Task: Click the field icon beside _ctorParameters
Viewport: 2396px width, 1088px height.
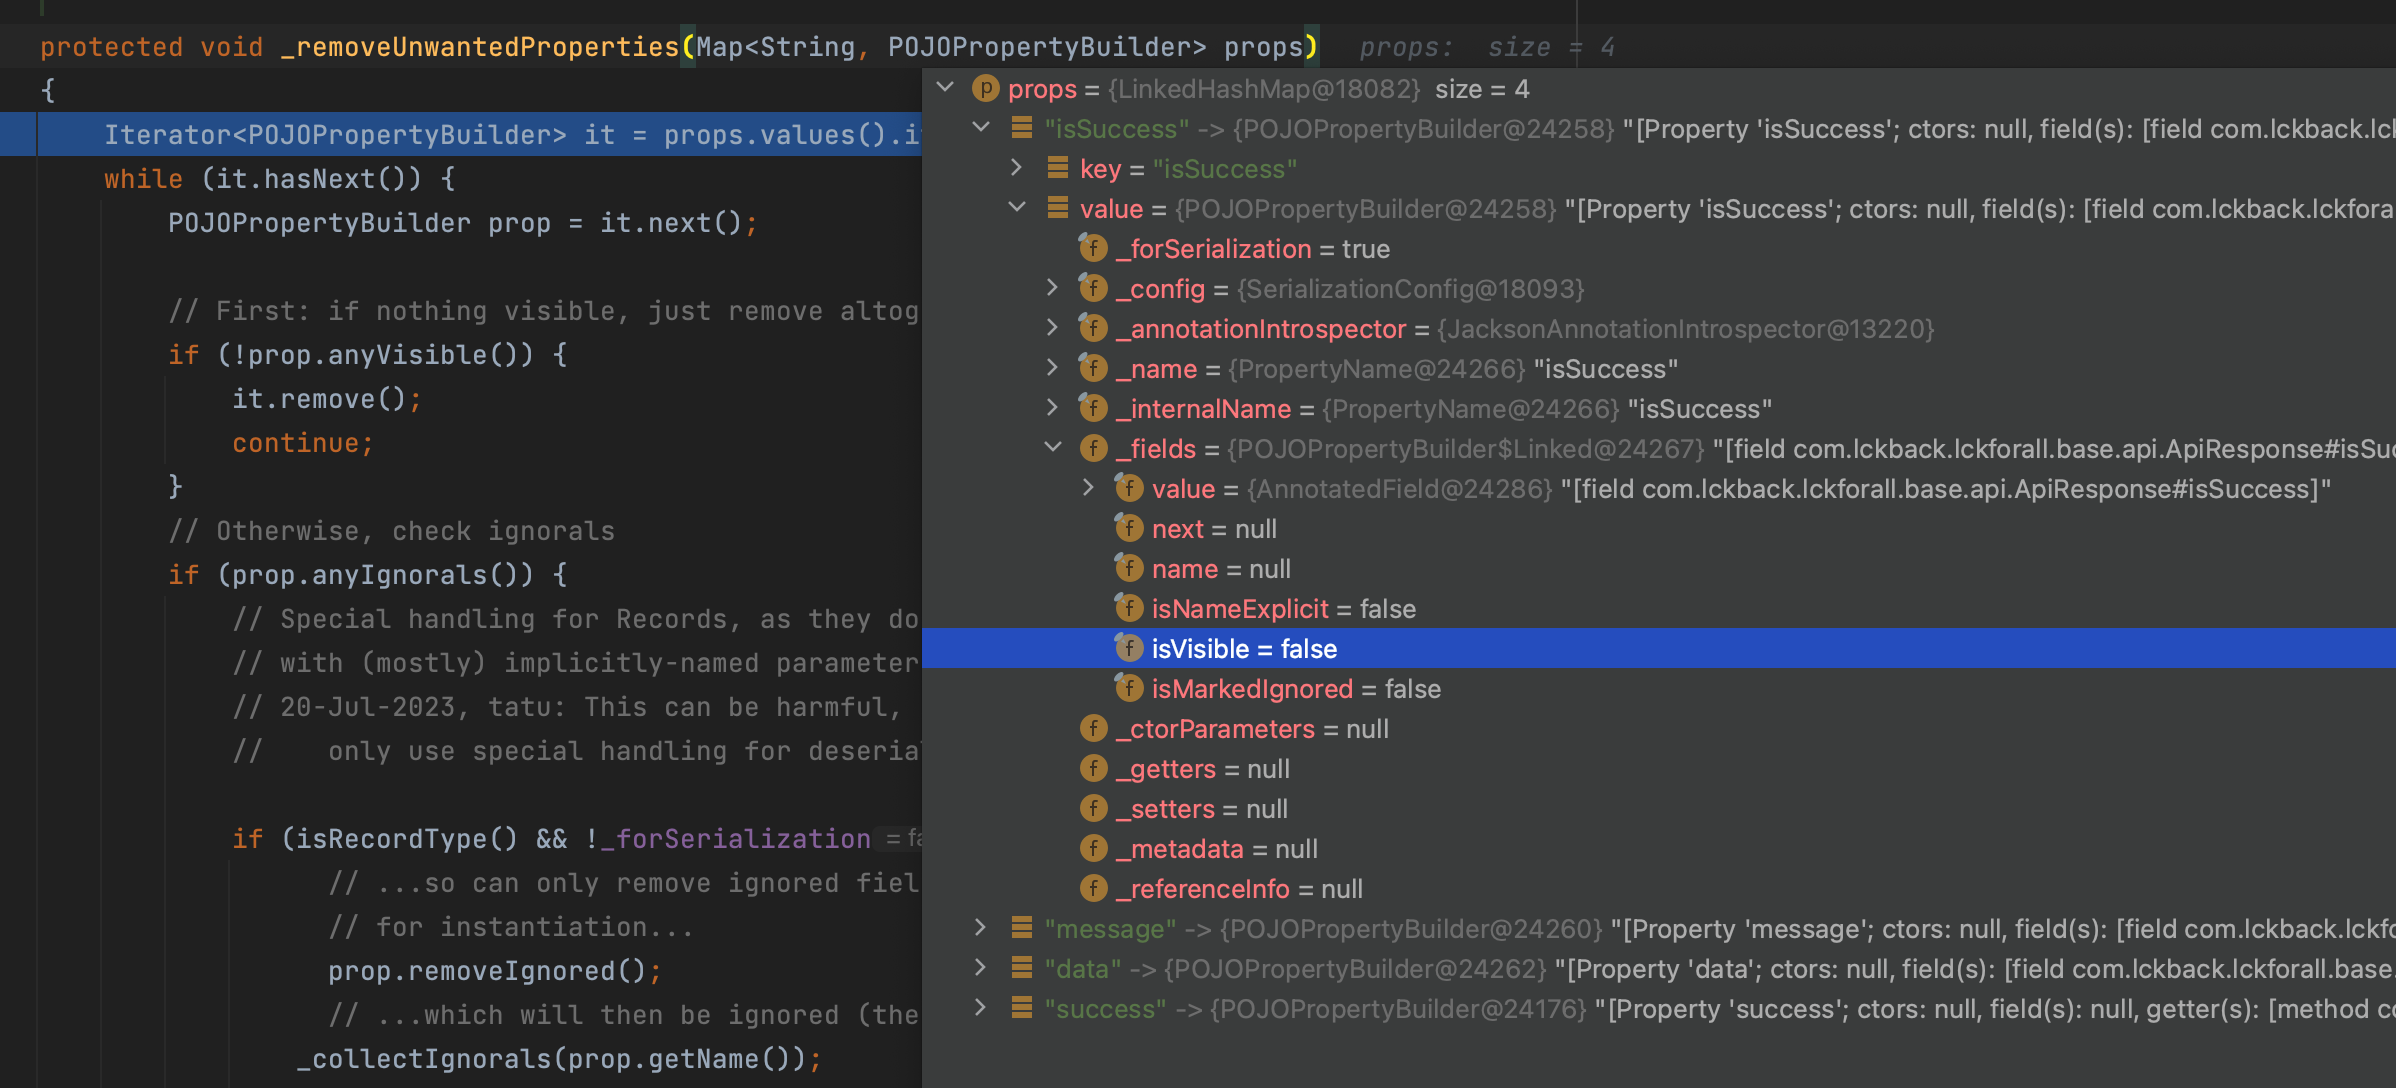Action: [1093, 729]
